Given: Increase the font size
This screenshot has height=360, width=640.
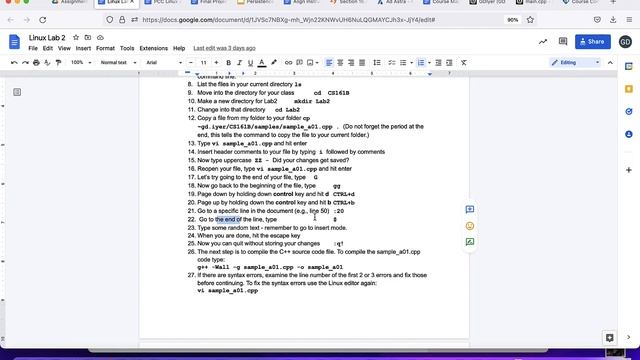Looking at the screenshot, I should [x=216, y=62].
